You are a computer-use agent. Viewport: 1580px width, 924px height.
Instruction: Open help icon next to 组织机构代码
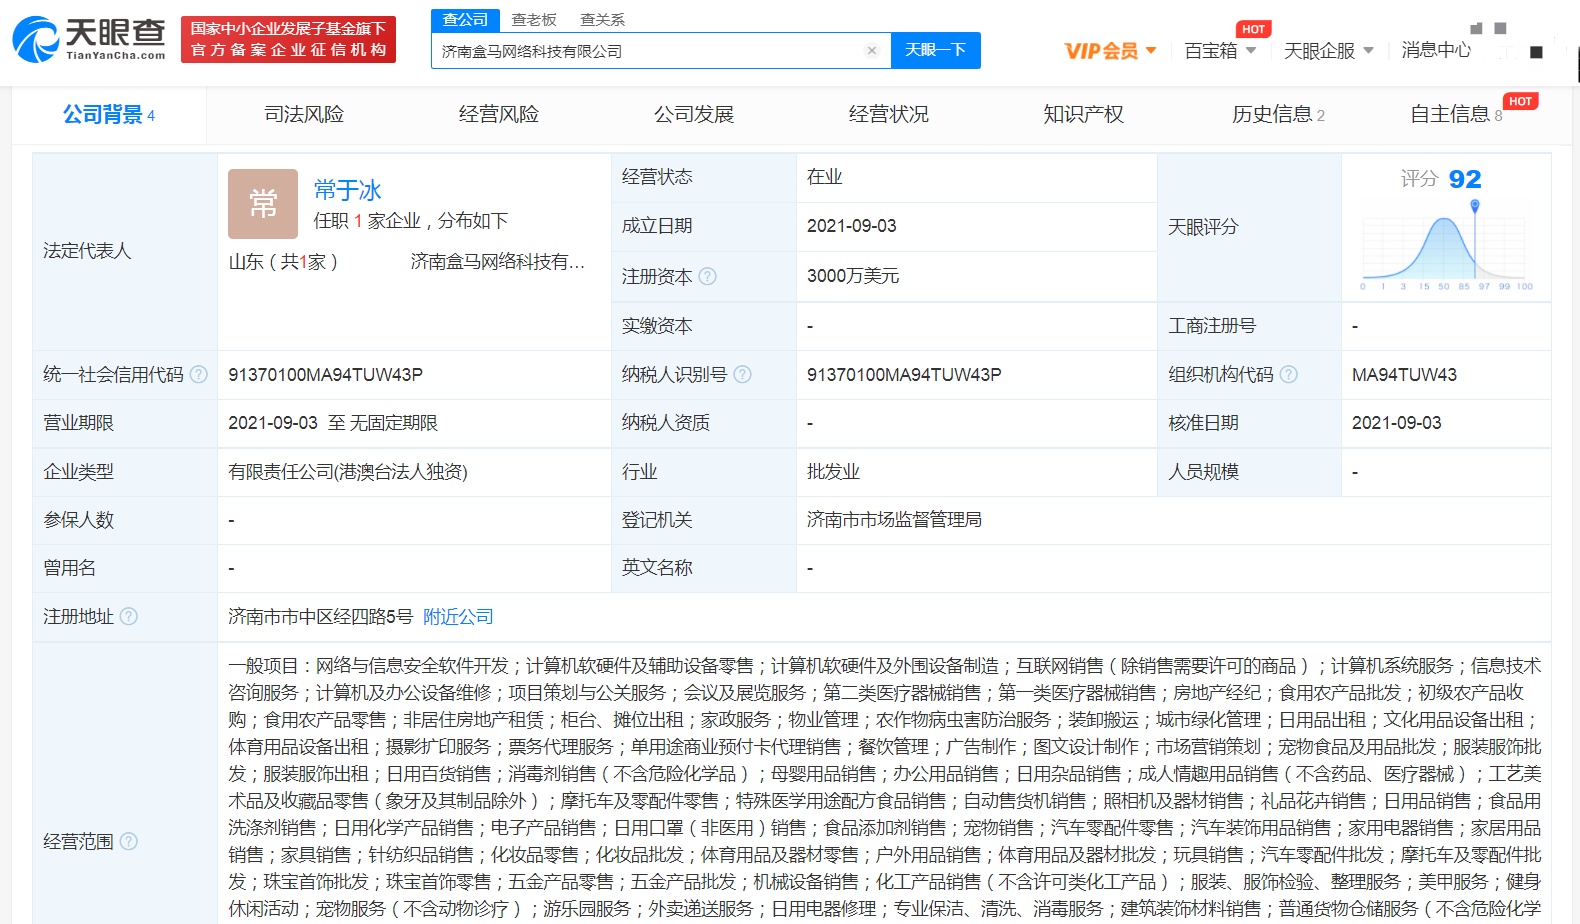pos(1288,374)
